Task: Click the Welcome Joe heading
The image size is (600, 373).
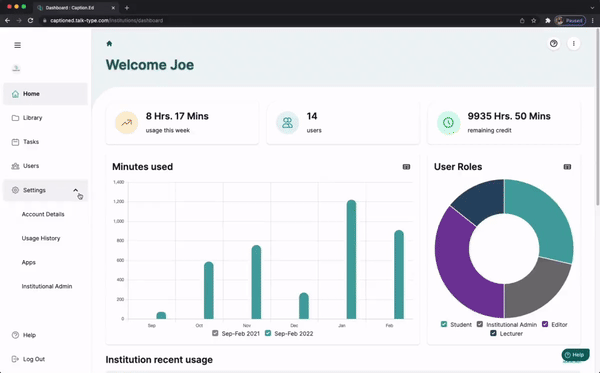Action: coord(150,65)
